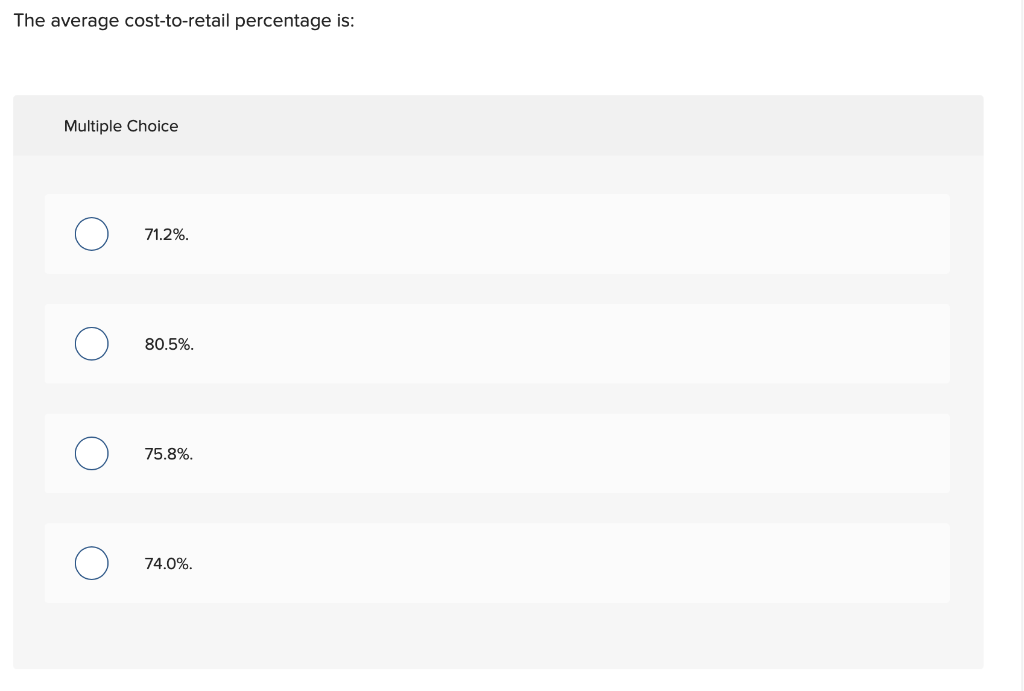Screen dimensions: 1024x691
Task: Click the Multiple Choice header
Action: click(x=121, y=126)
